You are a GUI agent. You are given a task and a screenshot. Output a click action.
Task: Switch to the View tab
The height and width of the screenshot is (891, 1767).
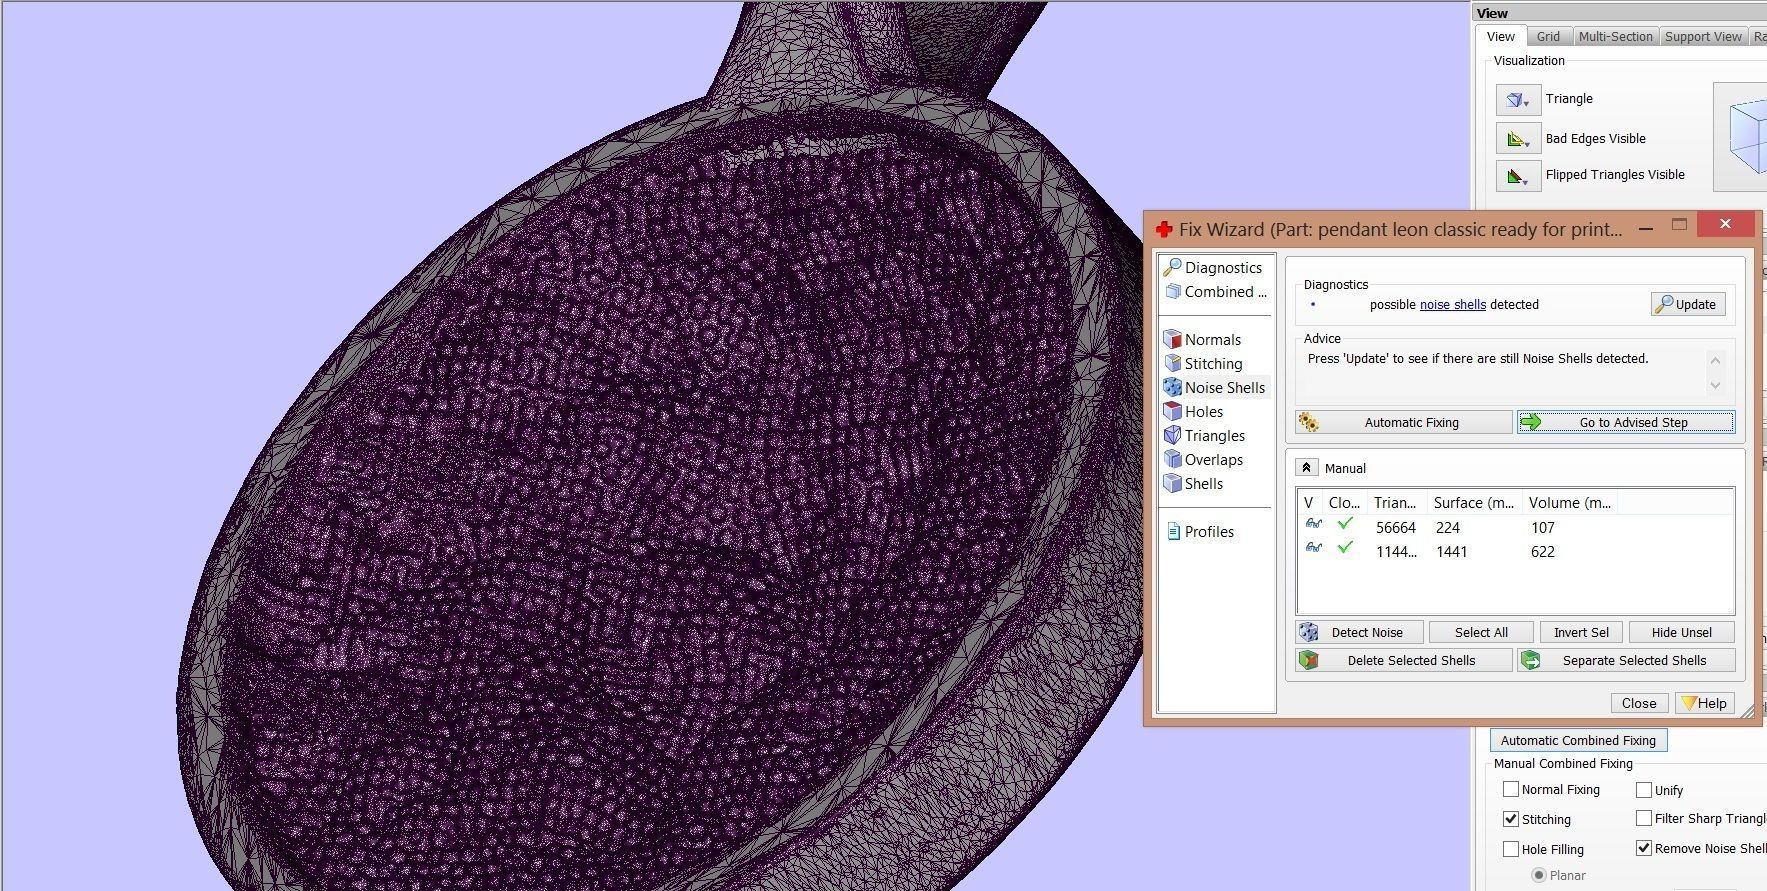[x=1500, y=37]
